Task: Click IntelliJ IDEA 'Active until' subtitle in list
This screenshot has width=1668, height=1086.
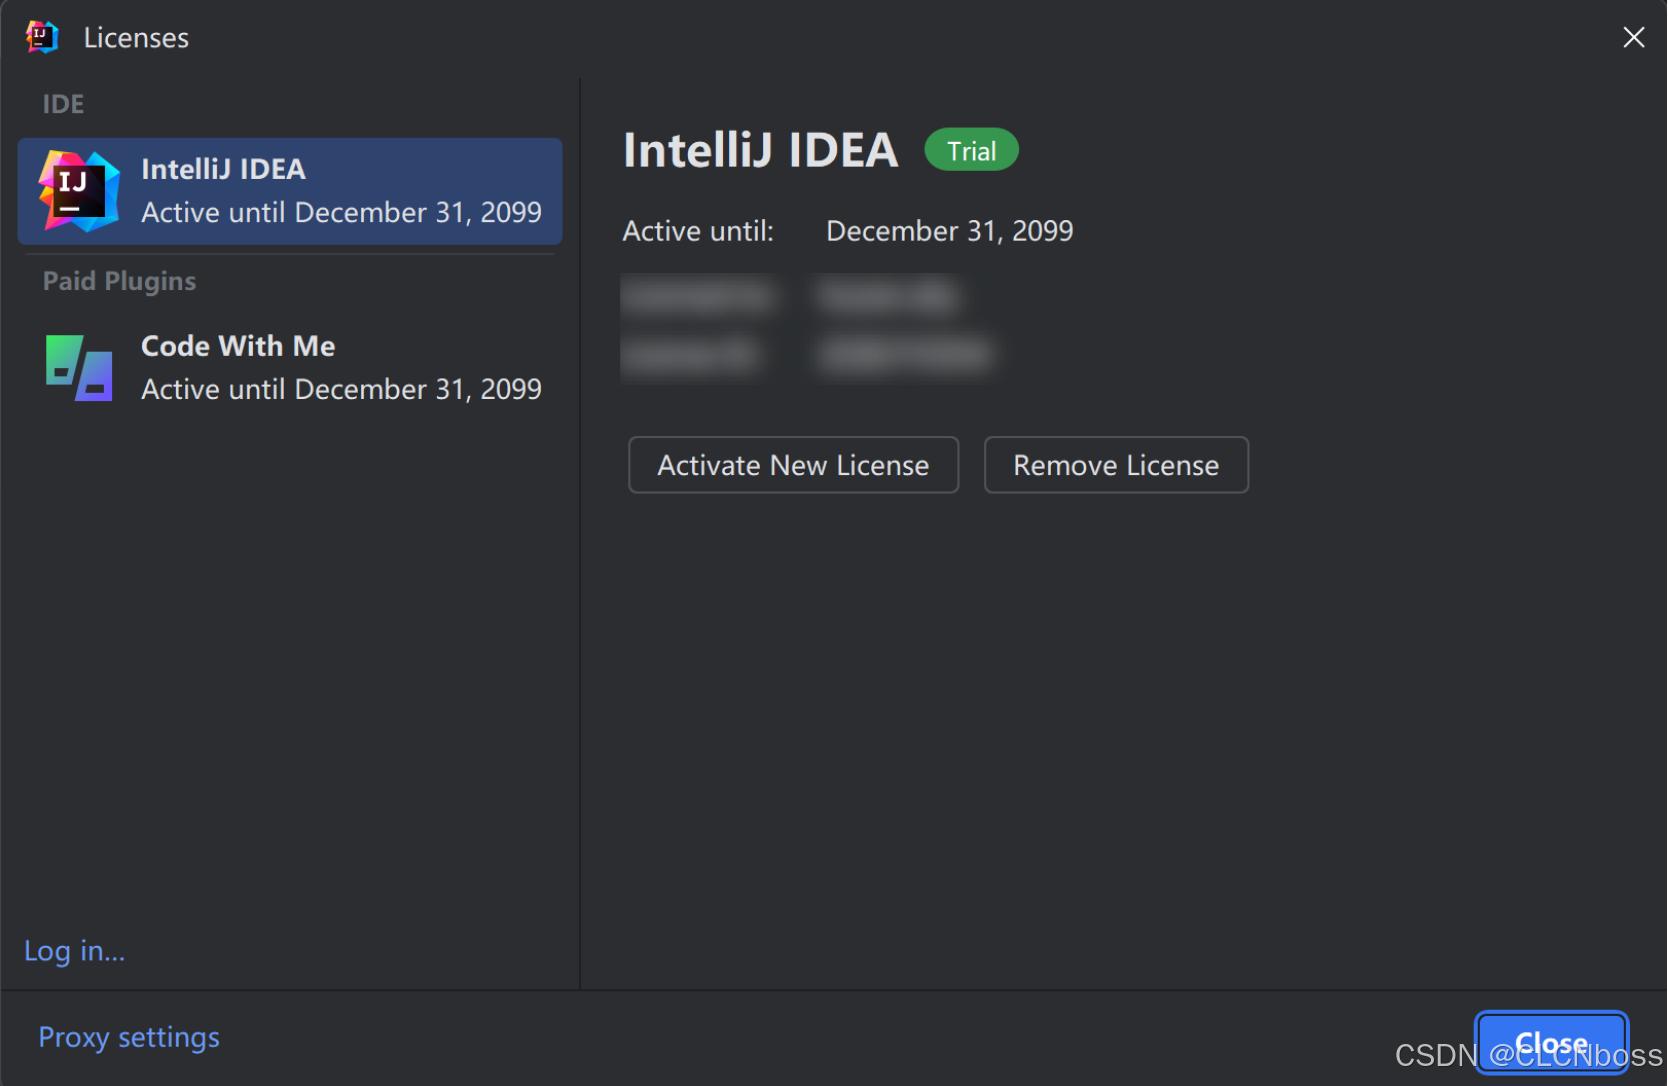Action: pyautogui.click(x=341, y=212)
